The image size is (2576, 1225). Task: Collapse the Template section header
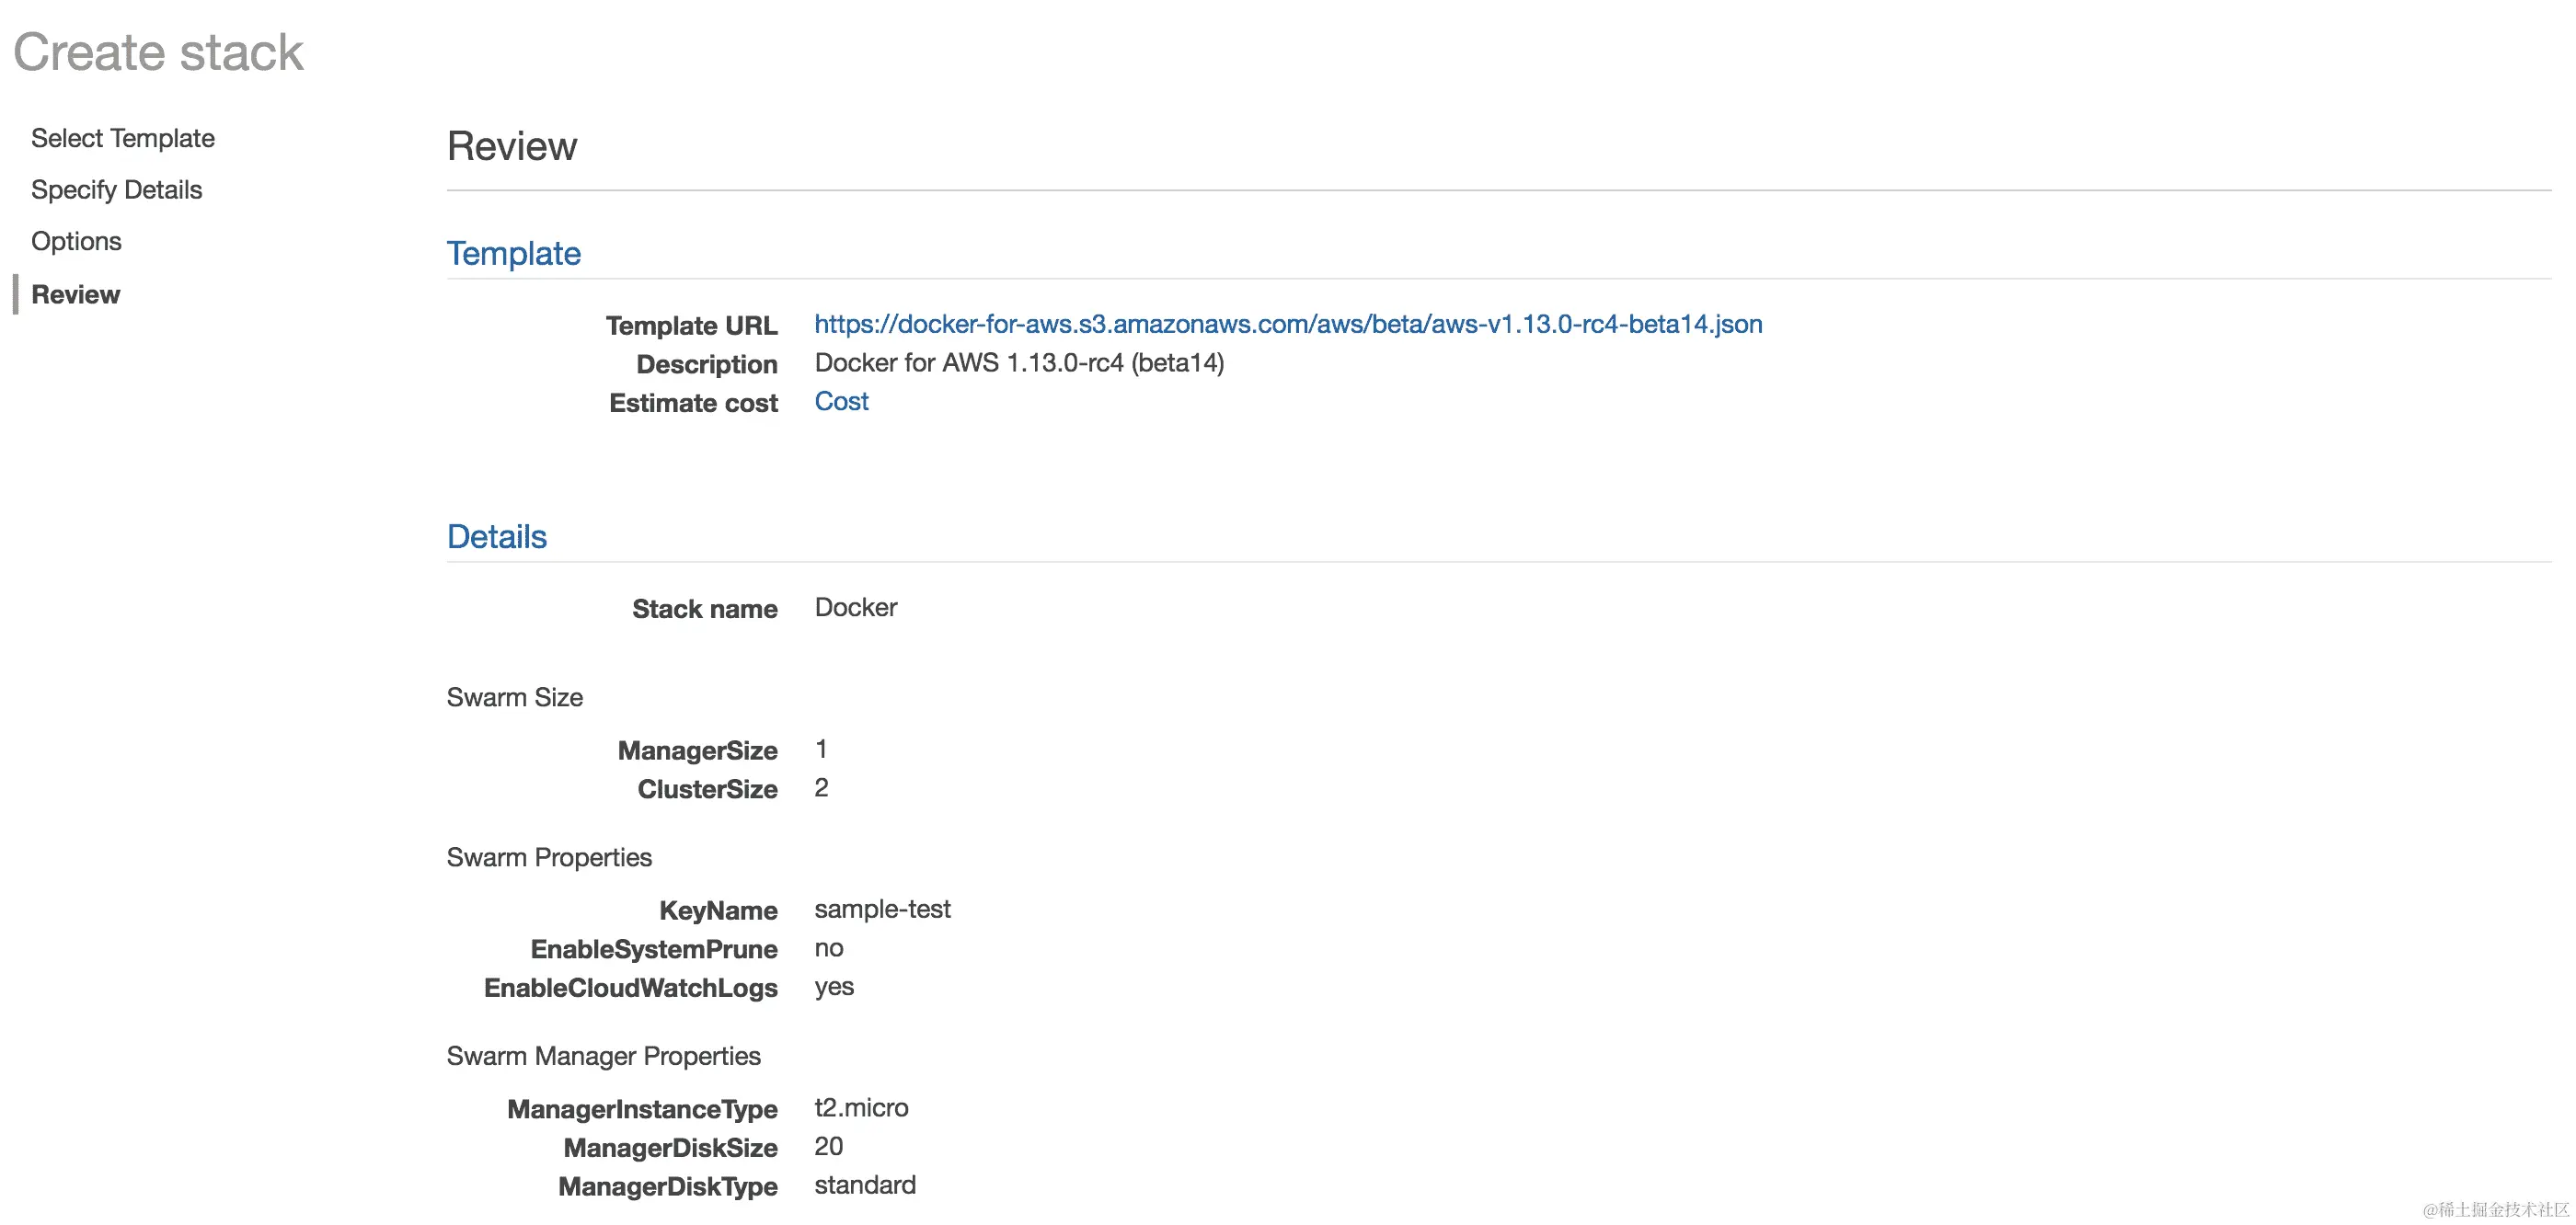(513, 253)
